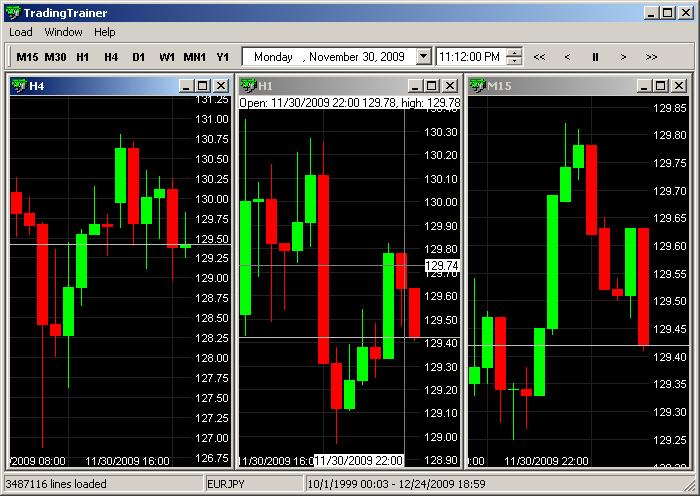
Task: Minimize the H4 chart window
Action: coord(186,86)
